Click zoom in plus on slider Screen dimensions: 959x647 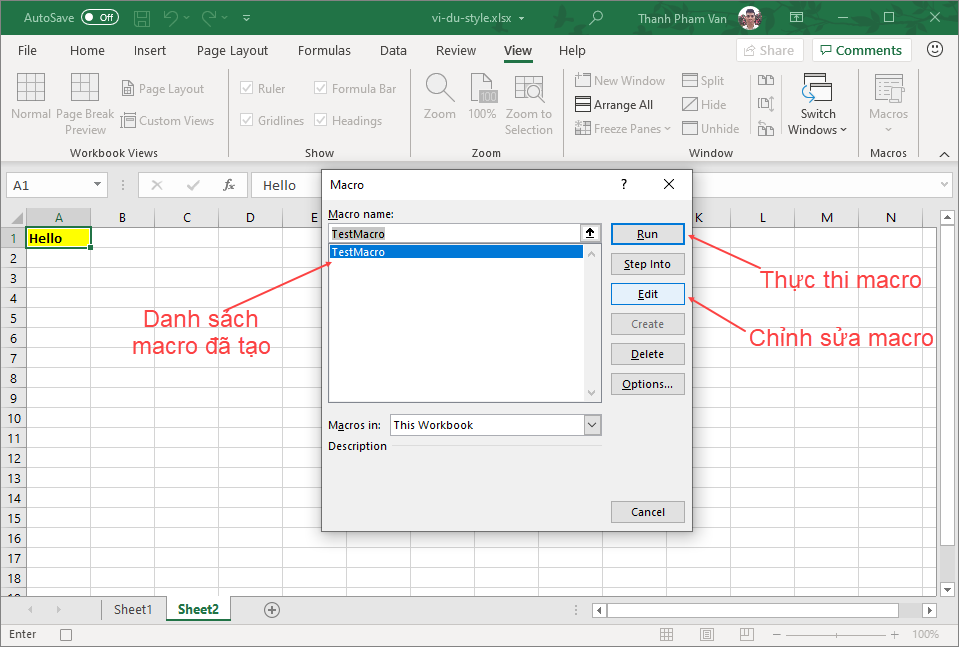tap(895, 635)
